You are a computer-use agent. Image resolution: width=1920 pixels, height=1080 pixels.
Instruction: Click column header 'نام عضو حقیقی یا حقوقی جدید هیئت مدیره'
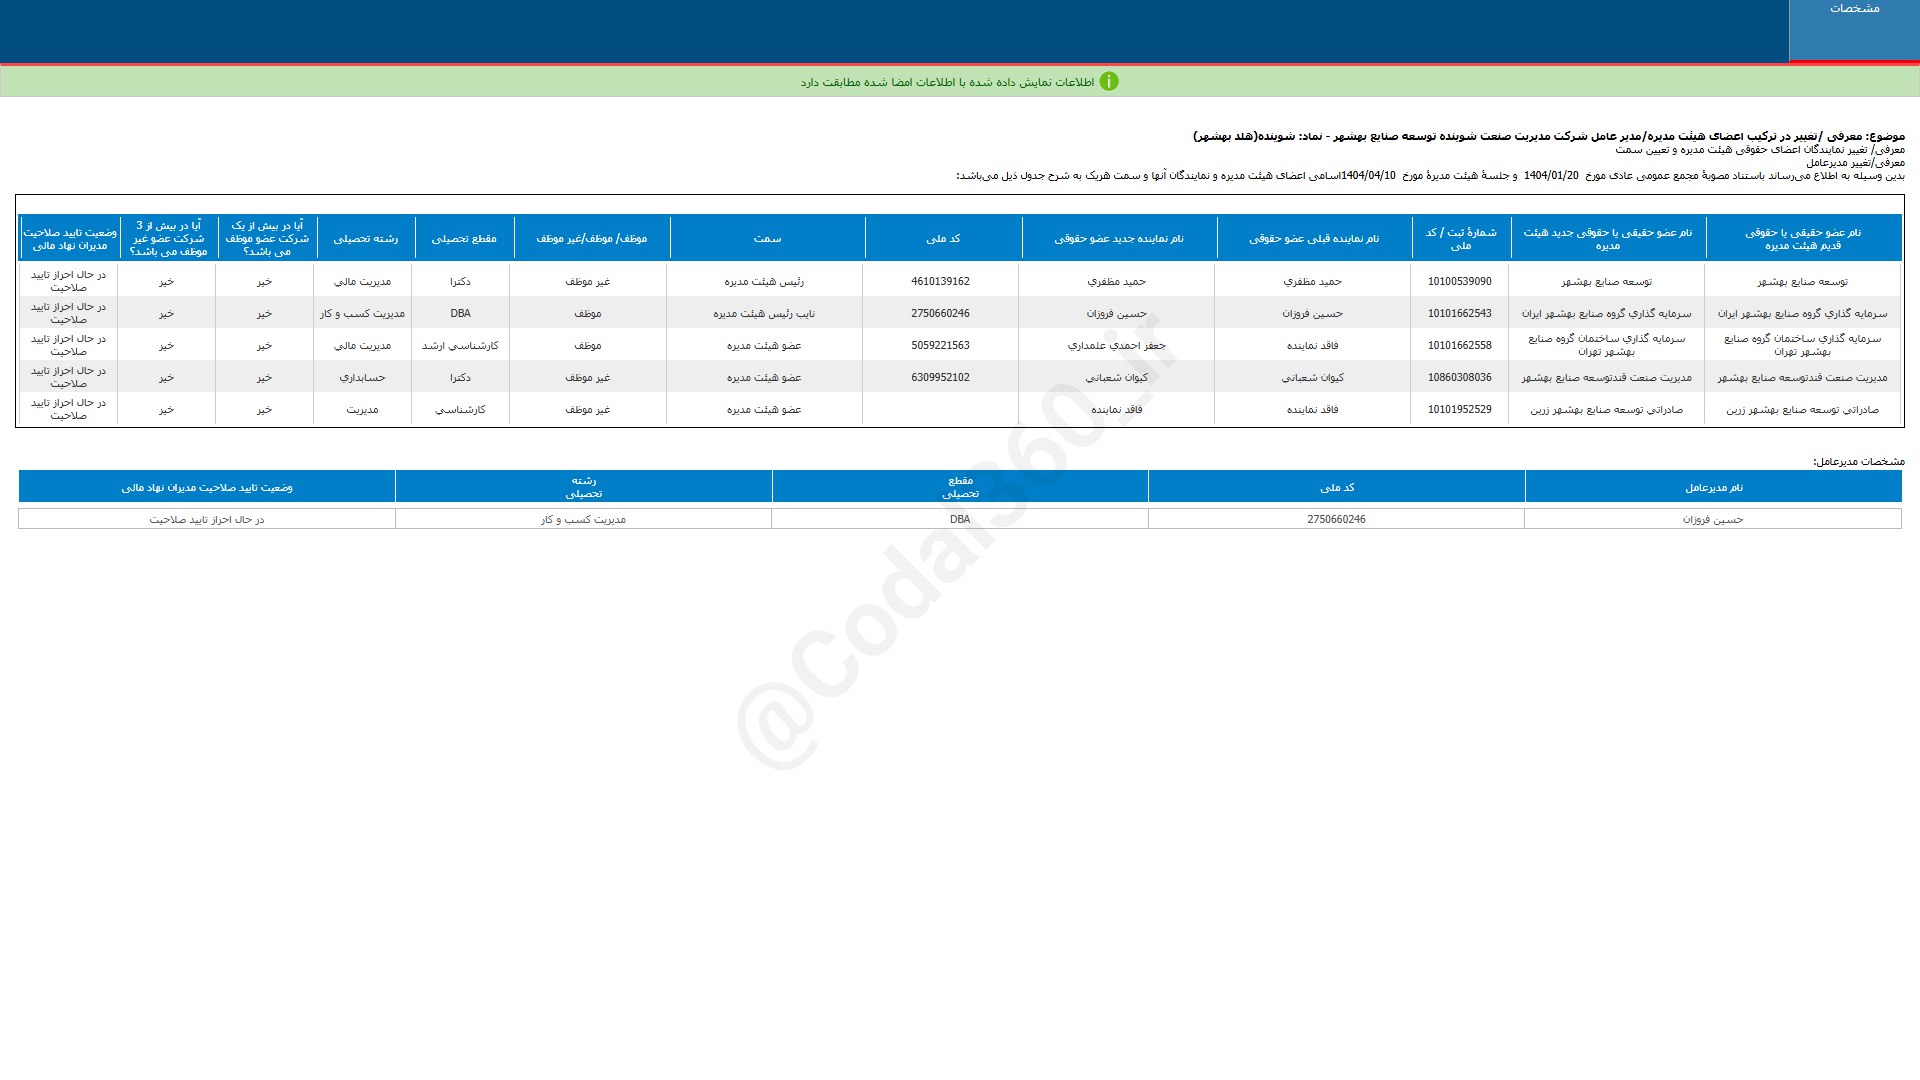tap(1608, 239)
